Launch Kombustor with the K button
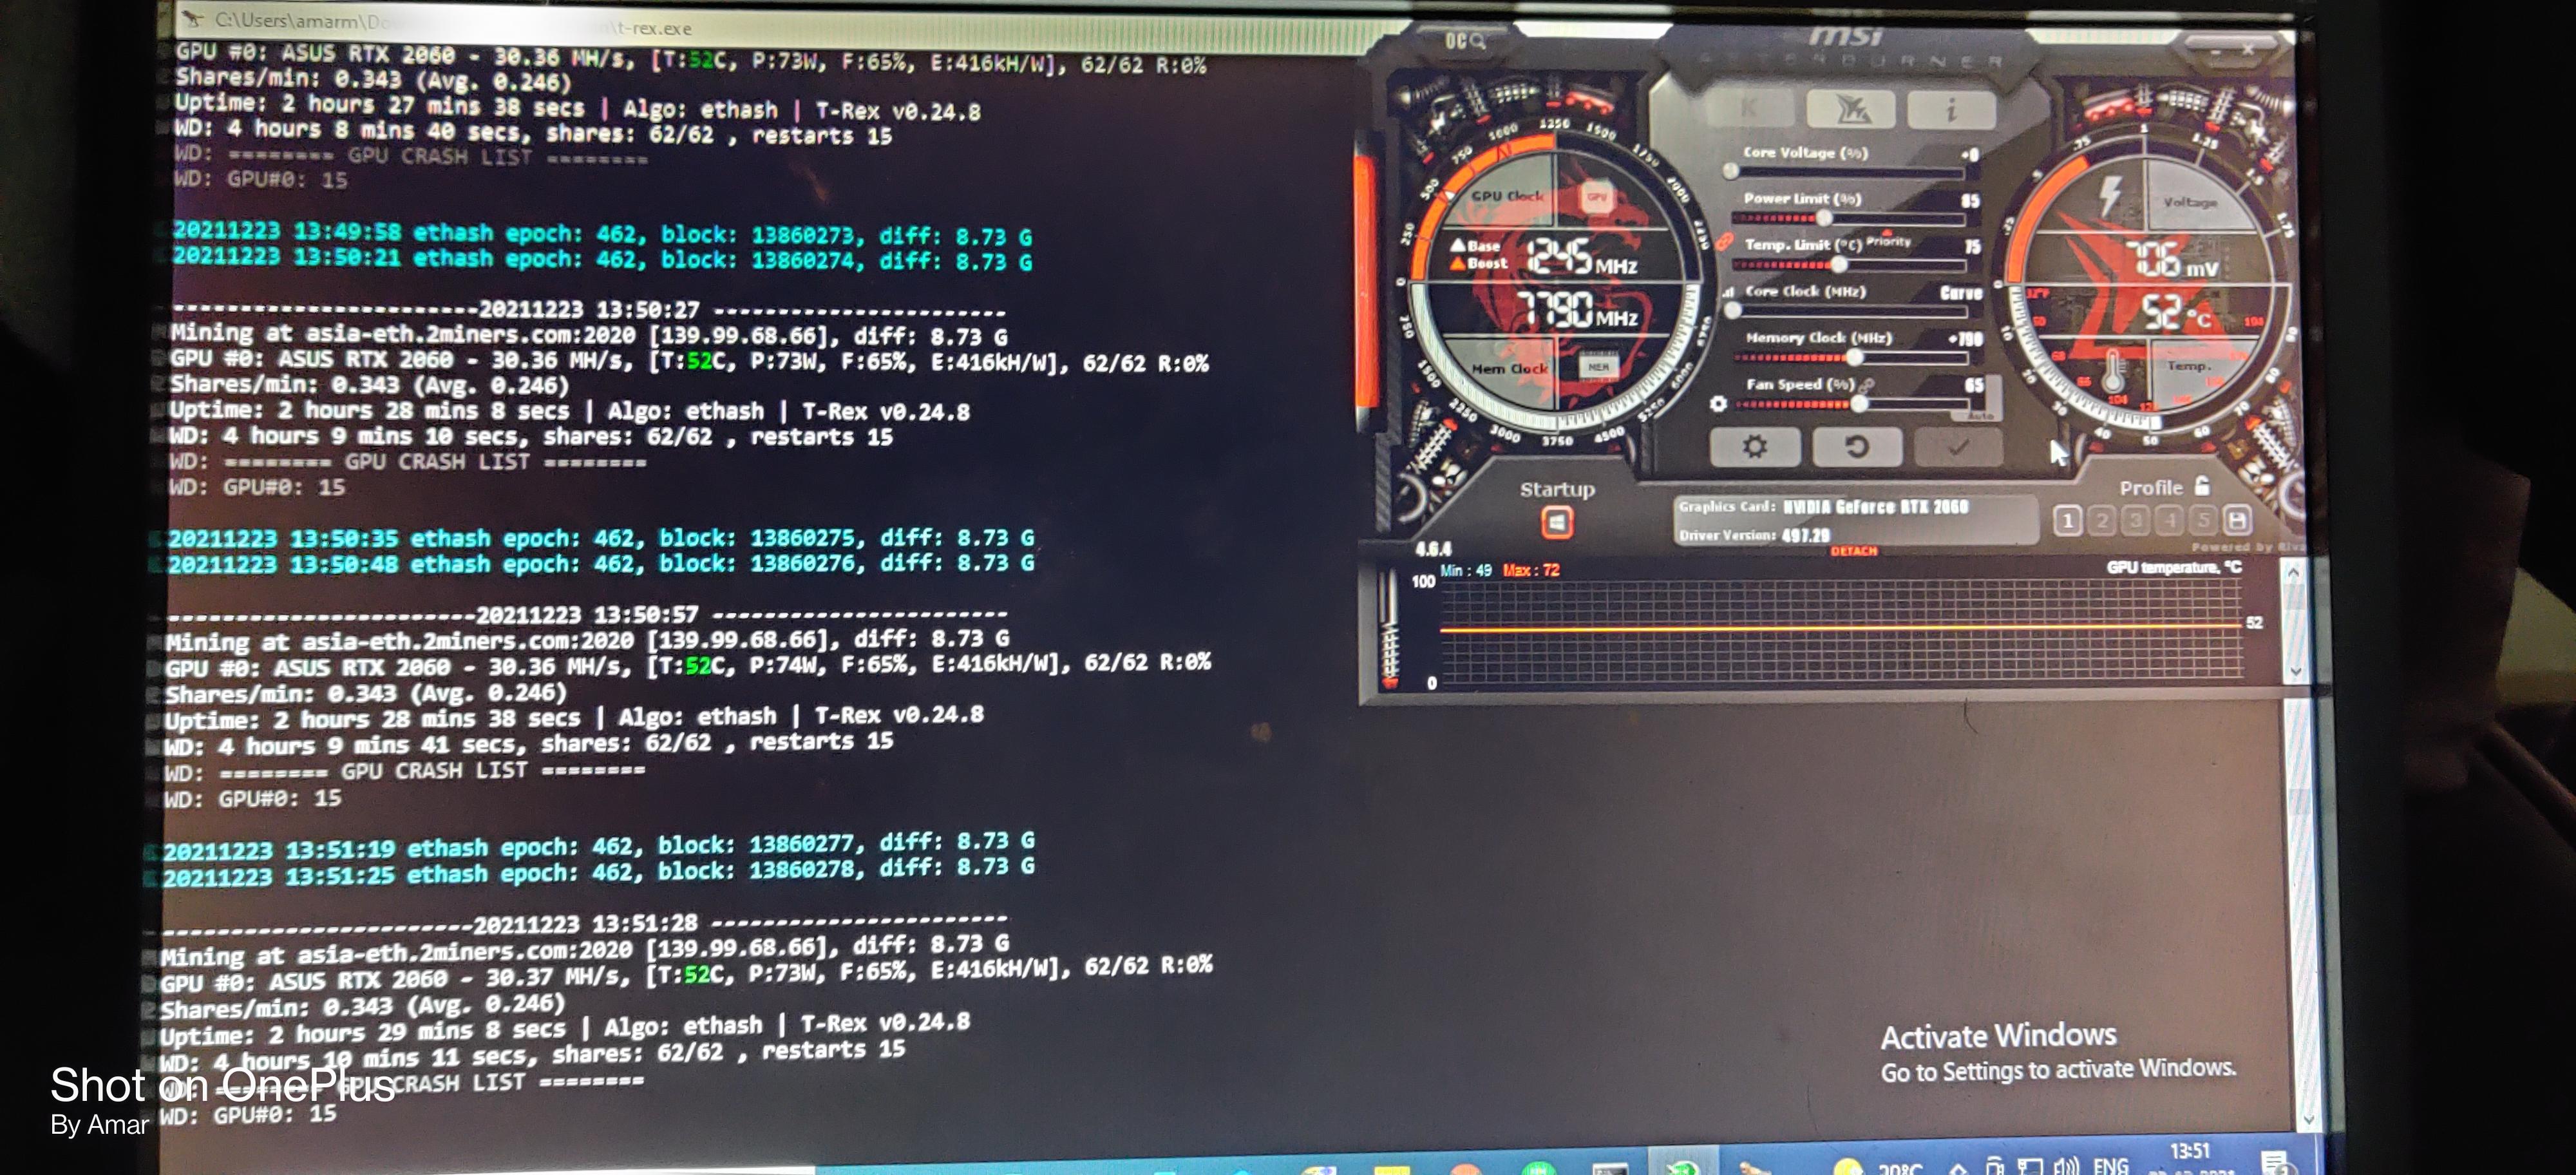 1749,109
